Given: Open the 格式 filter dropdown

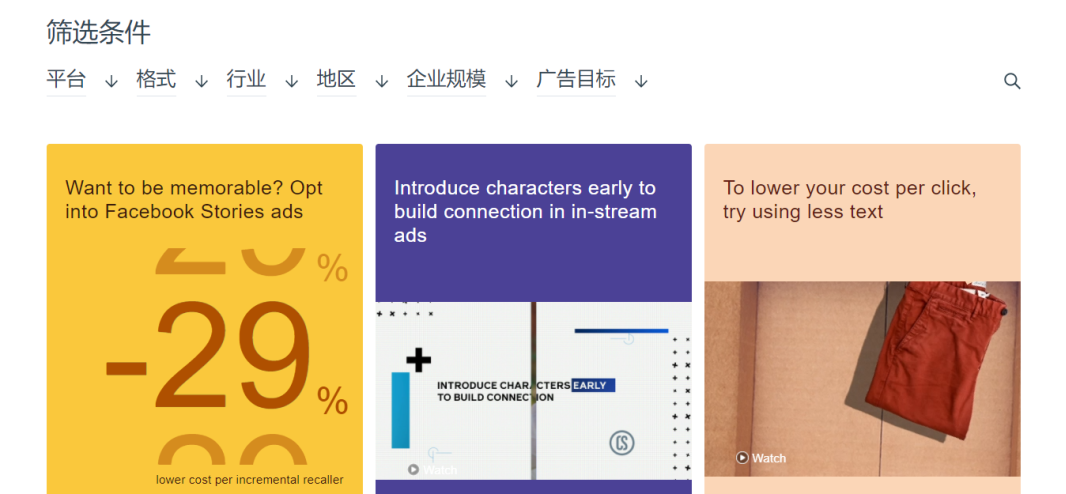Looking at the screenshot, I should click(156, 80).
